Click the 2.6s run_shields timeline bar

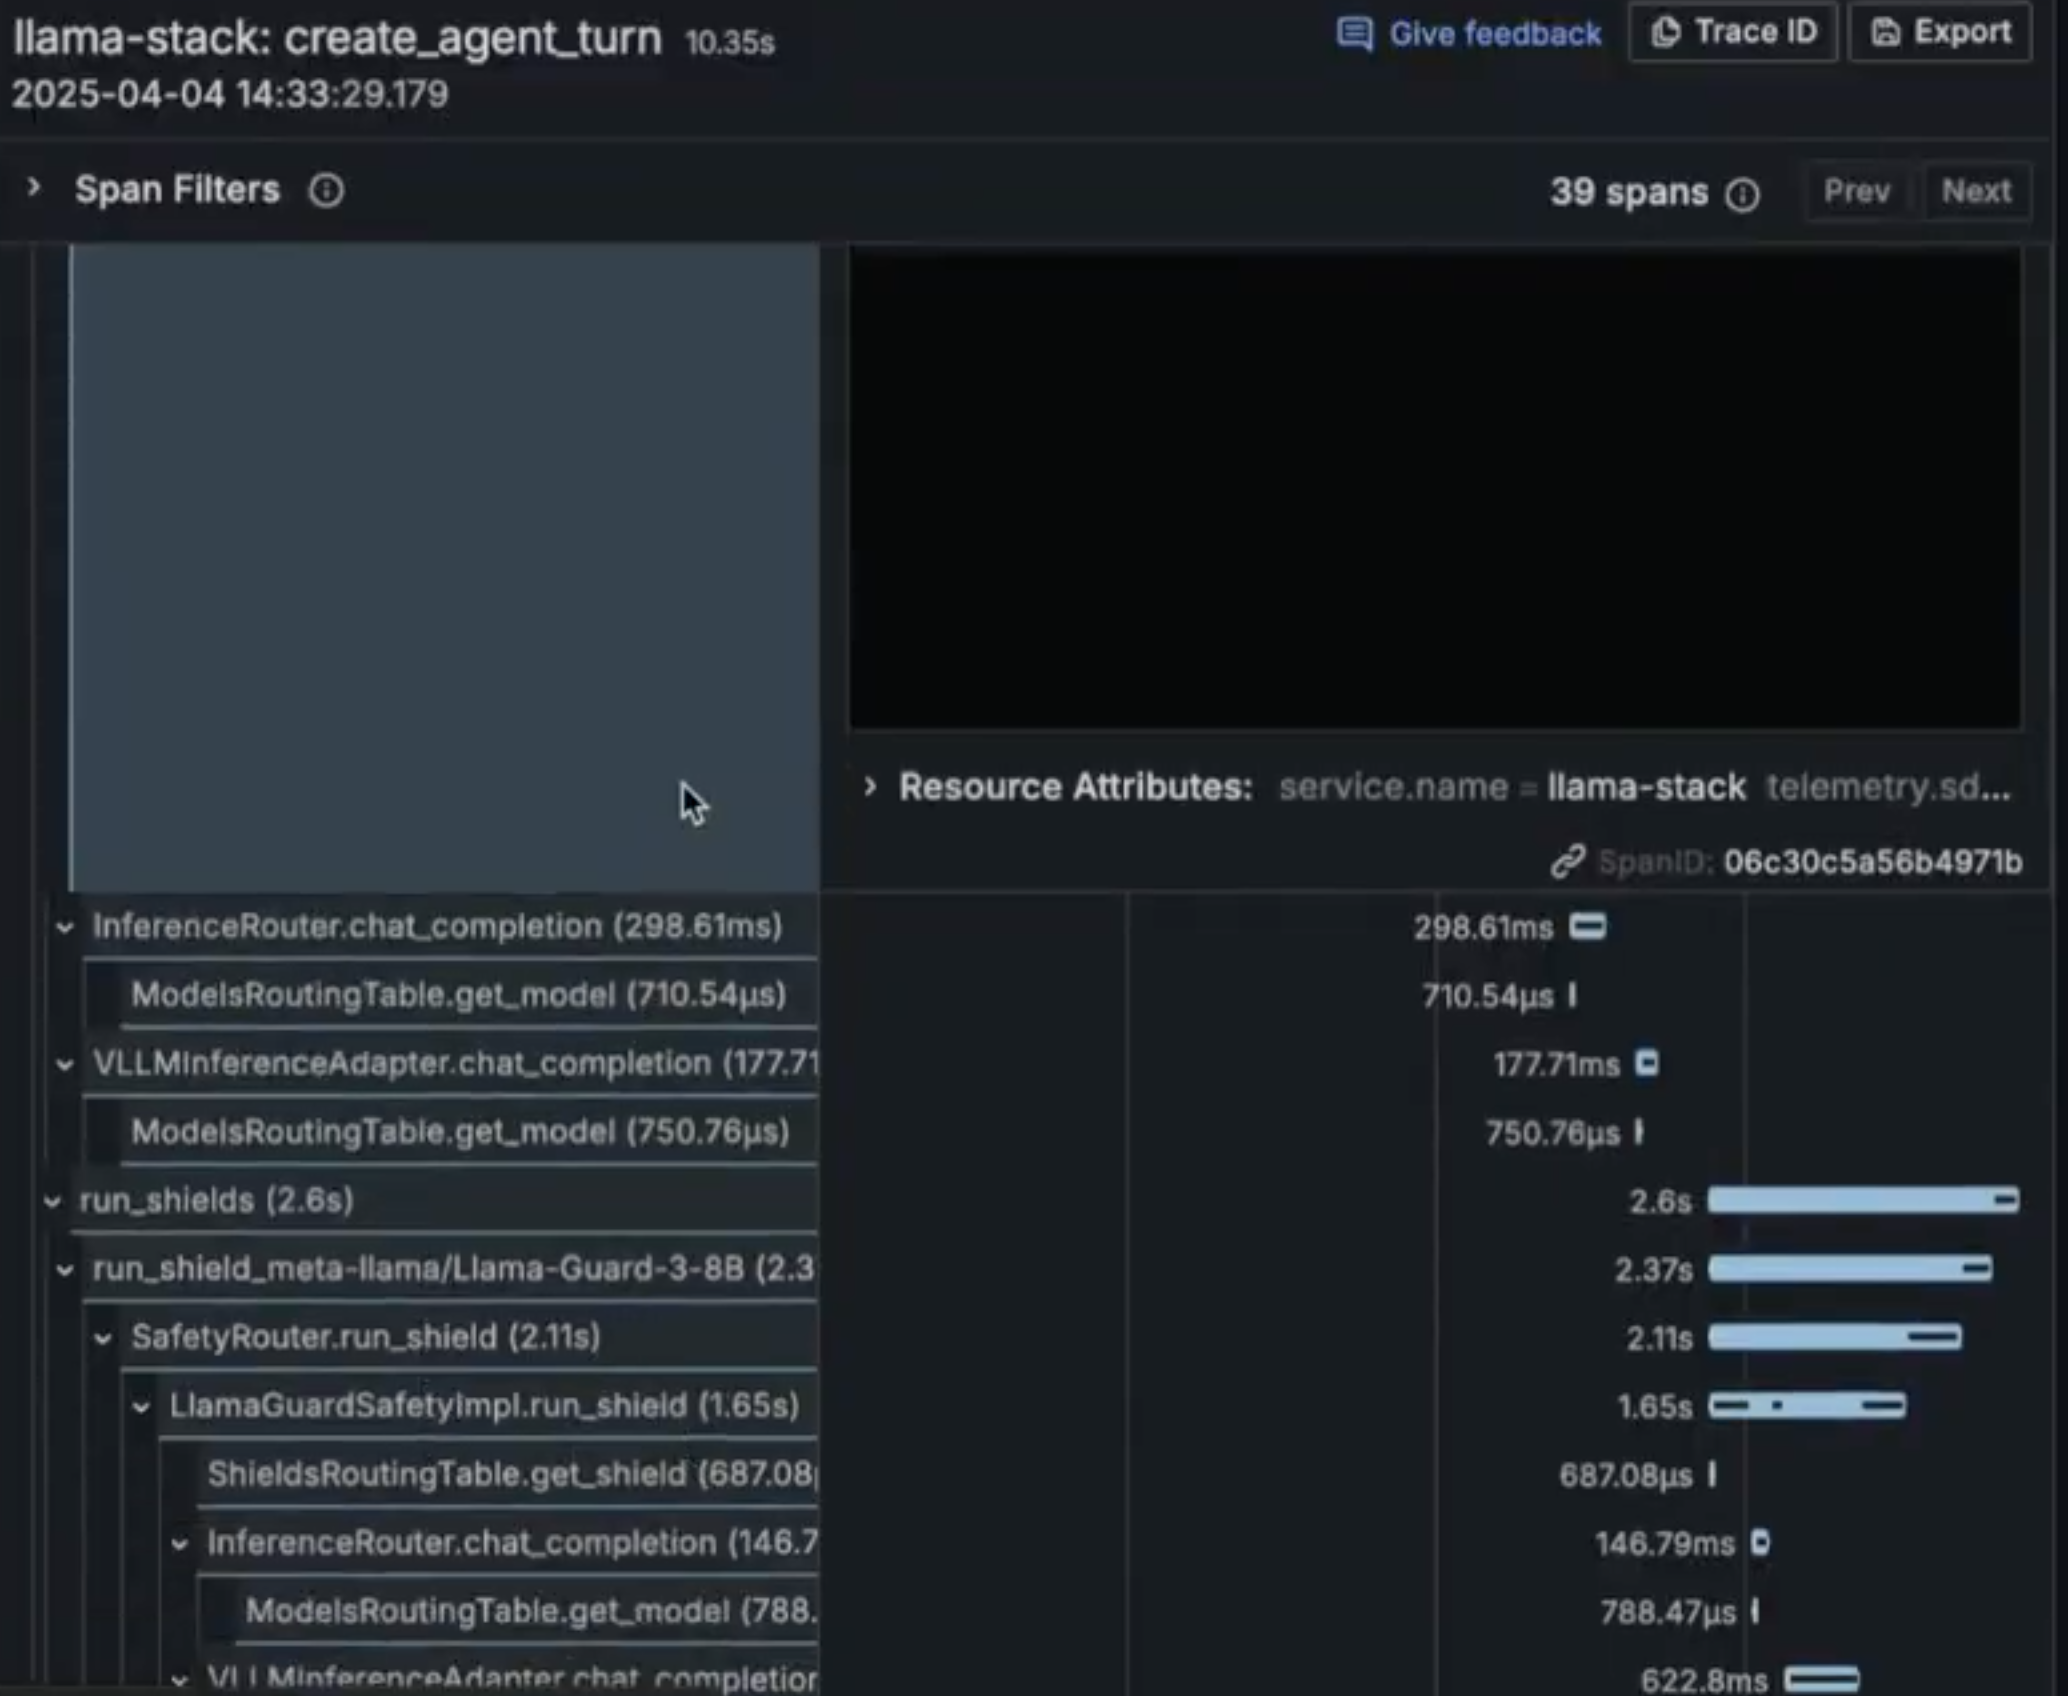point(1863,1200)
